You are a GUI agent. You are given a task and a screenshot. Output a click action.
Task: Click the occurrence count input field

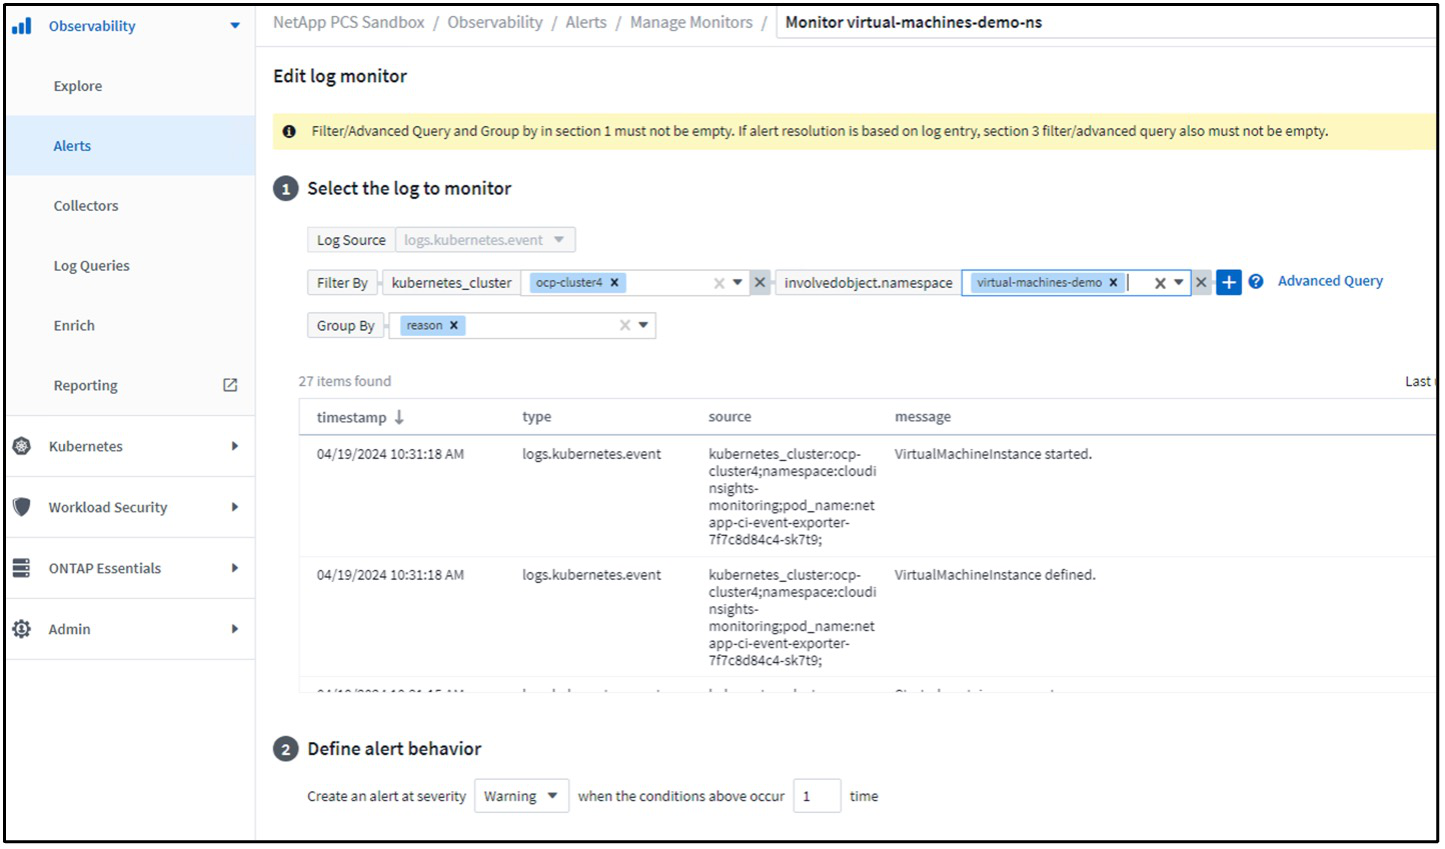(816, 797)
